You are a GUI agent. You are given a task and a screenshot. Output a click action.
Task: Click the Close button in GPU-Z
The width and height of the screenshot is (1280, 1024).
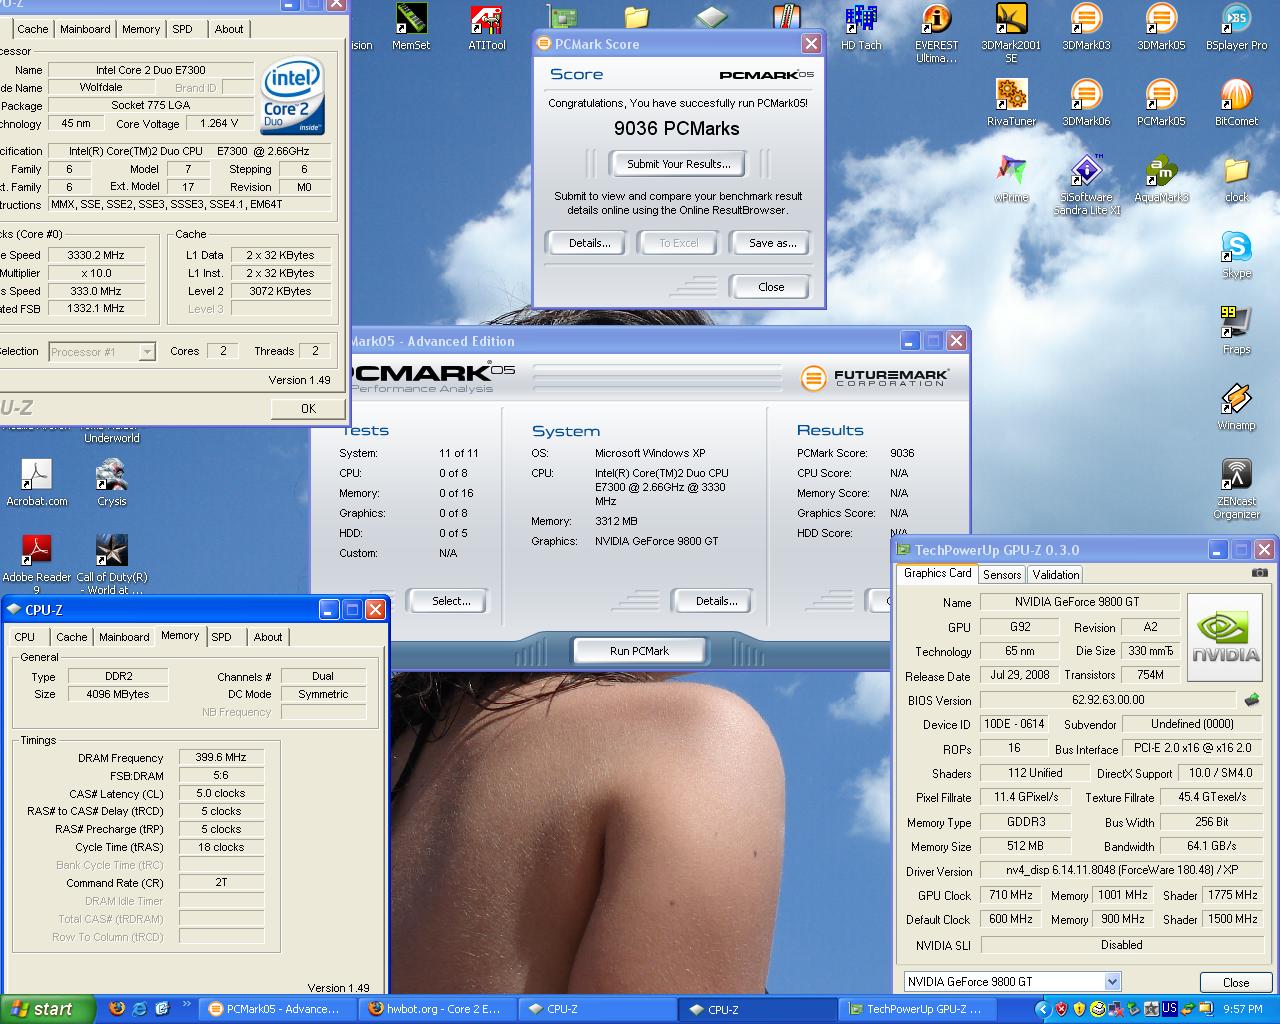pos(1236,982)
